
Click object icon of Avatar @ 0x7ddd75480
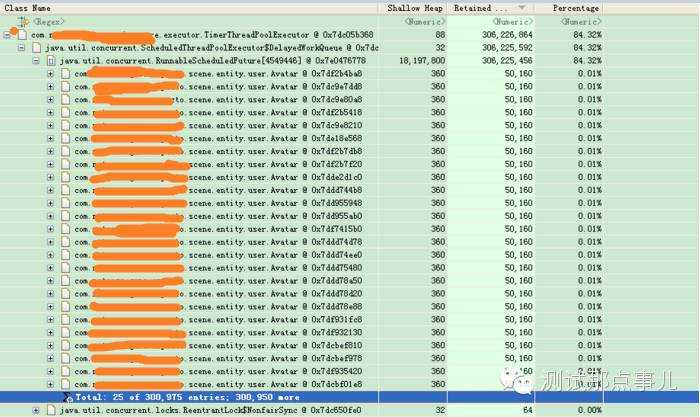(66, 267)
